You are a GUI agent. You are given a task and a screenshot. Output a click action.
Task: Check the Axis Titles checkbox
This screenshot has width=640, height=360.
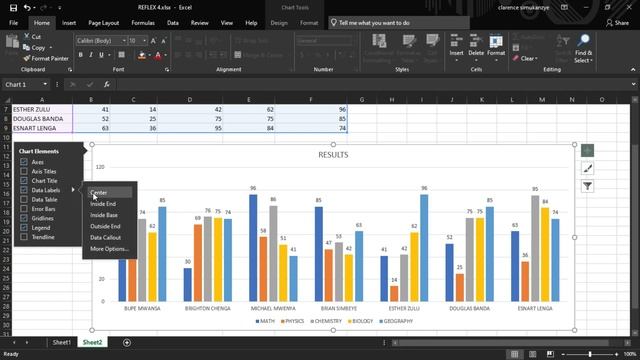click(24, 171)
